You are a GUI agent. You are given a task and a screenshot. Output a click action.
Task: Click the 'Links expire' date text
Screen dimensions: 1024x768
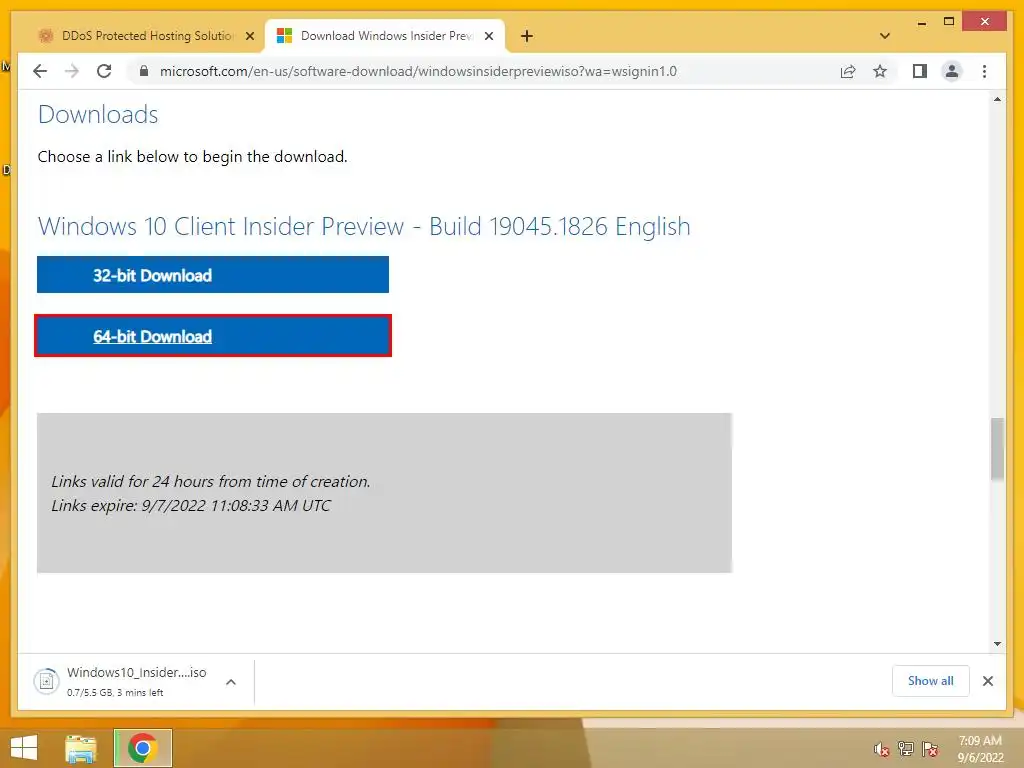(x=191, y=505)
